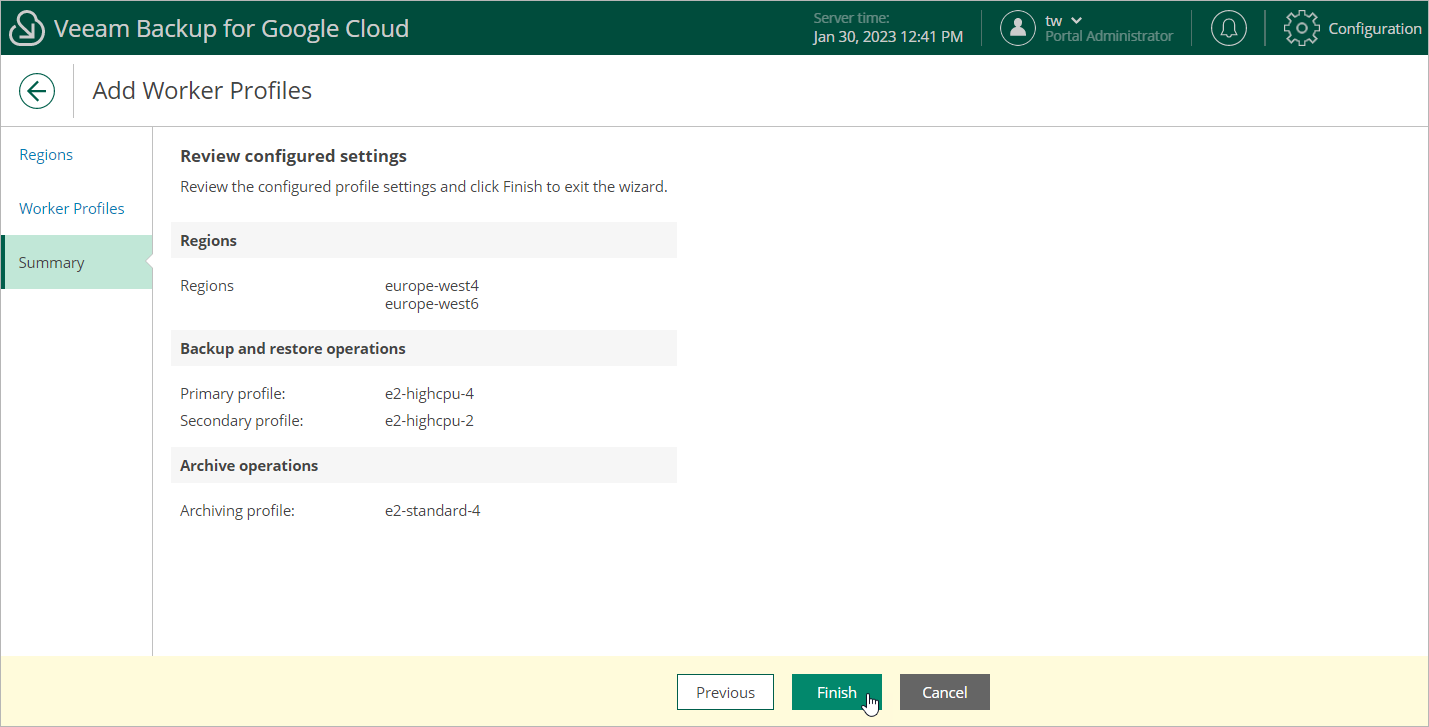Click the e2-standard-4 value
Screen dimensions: 1429x727
coord(433,511)
